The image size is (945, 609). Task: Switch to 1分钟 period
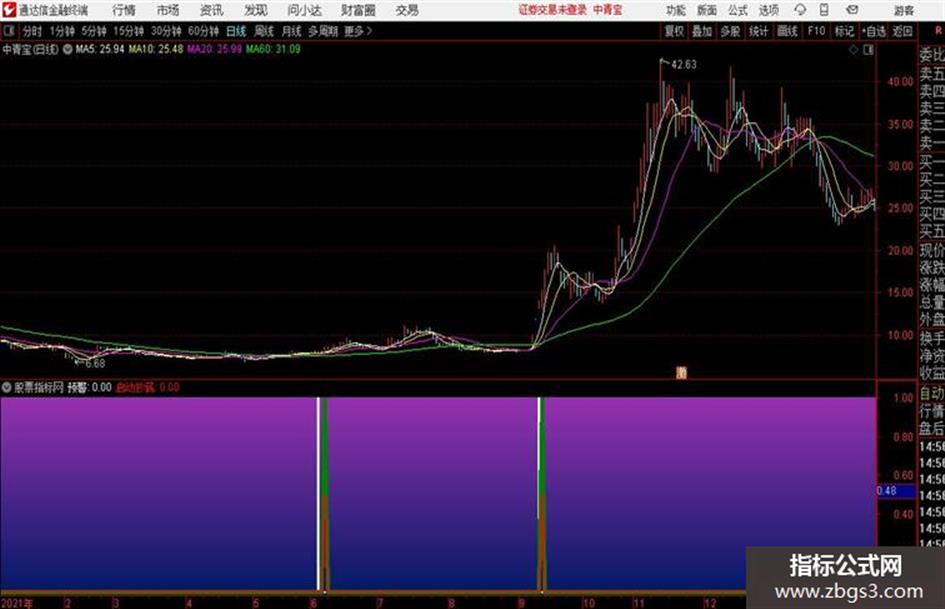click(x=62, y=31)
